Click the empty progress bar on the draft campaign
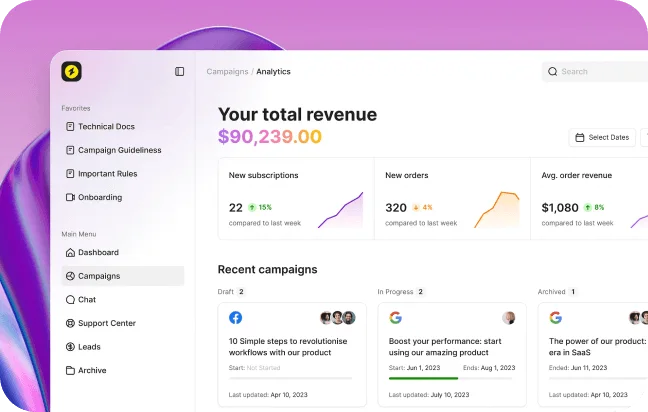 [x=291, y=378]
